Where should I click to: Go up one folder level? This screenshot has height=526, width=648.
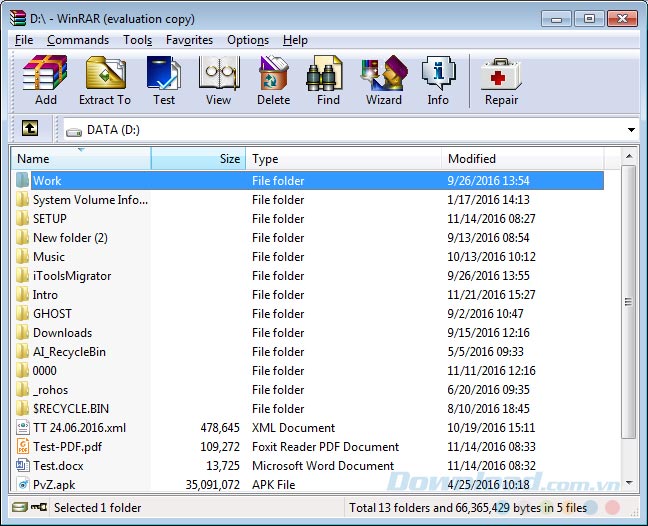click(x=30, y=129)
